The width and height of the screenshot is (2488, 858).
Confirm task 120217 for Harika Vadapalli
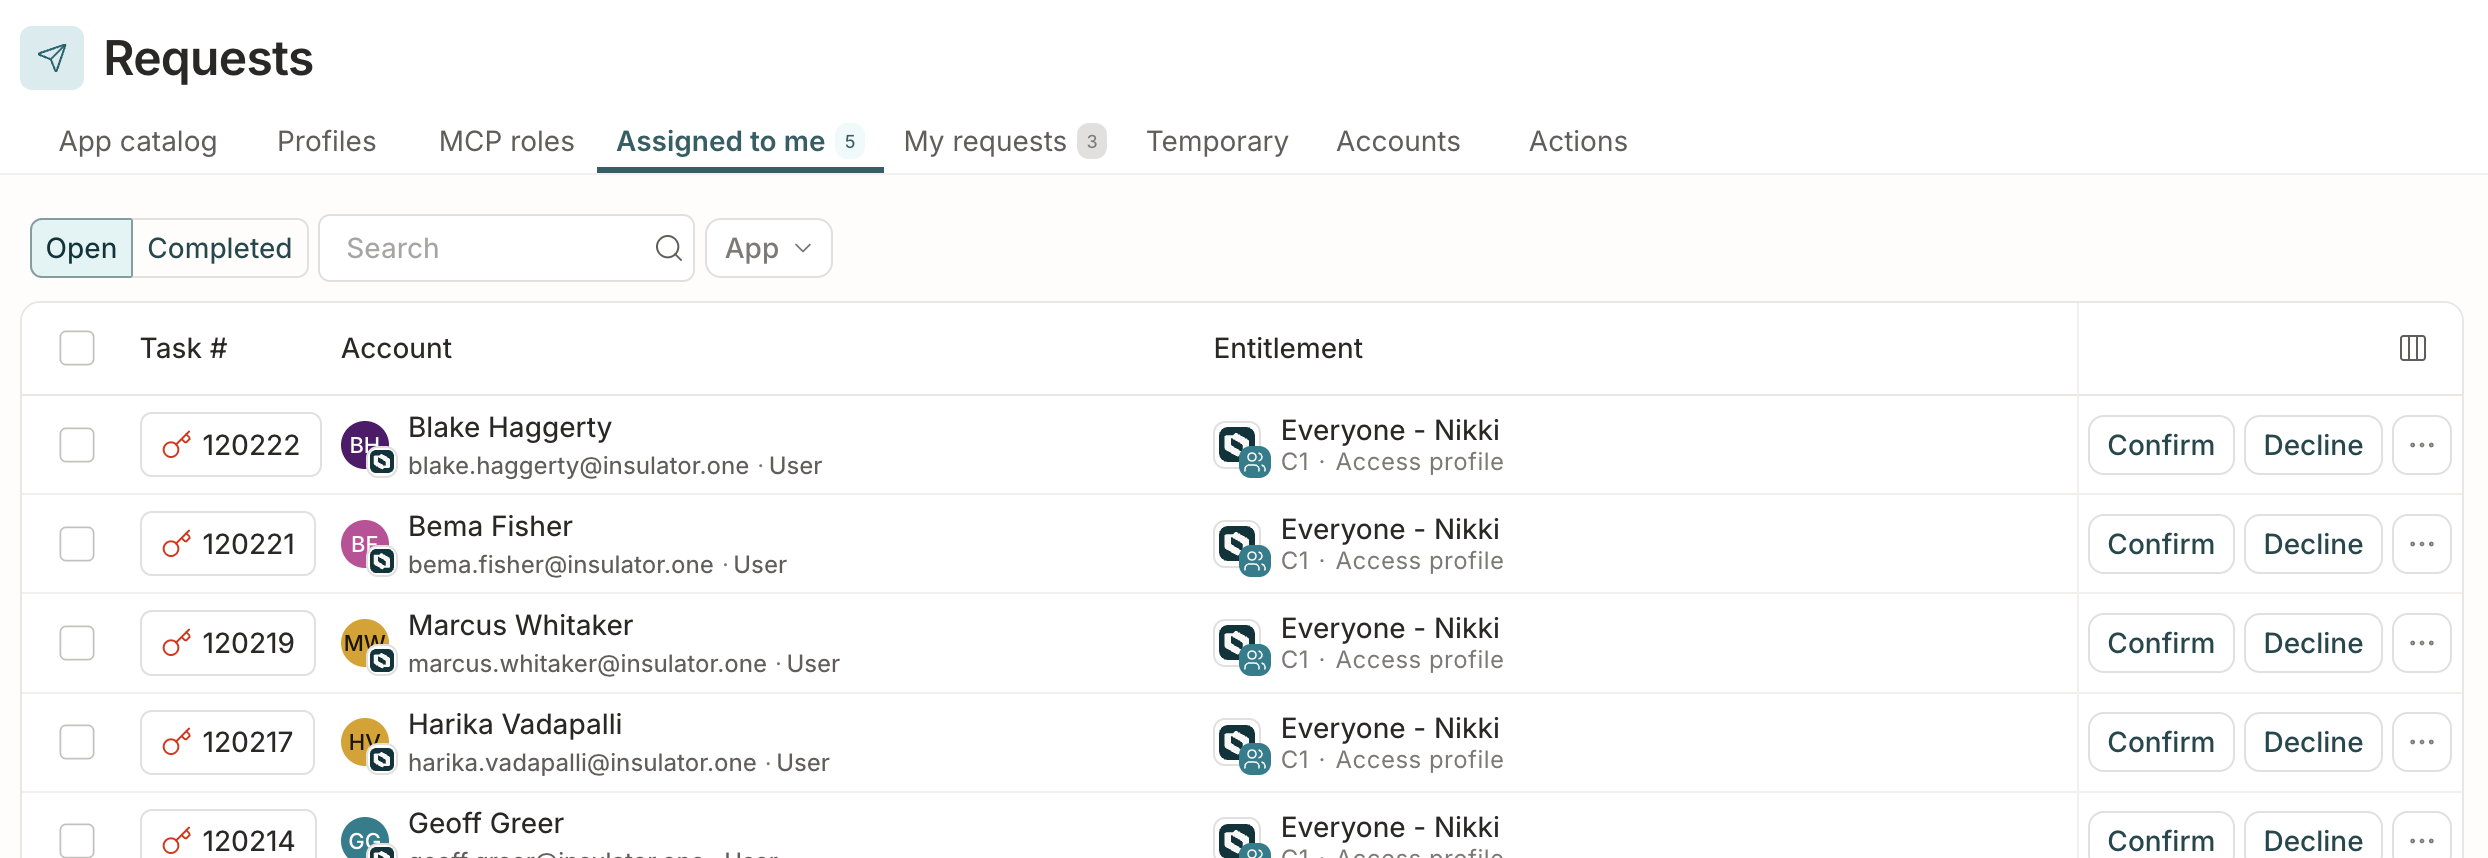[2161, 742]
